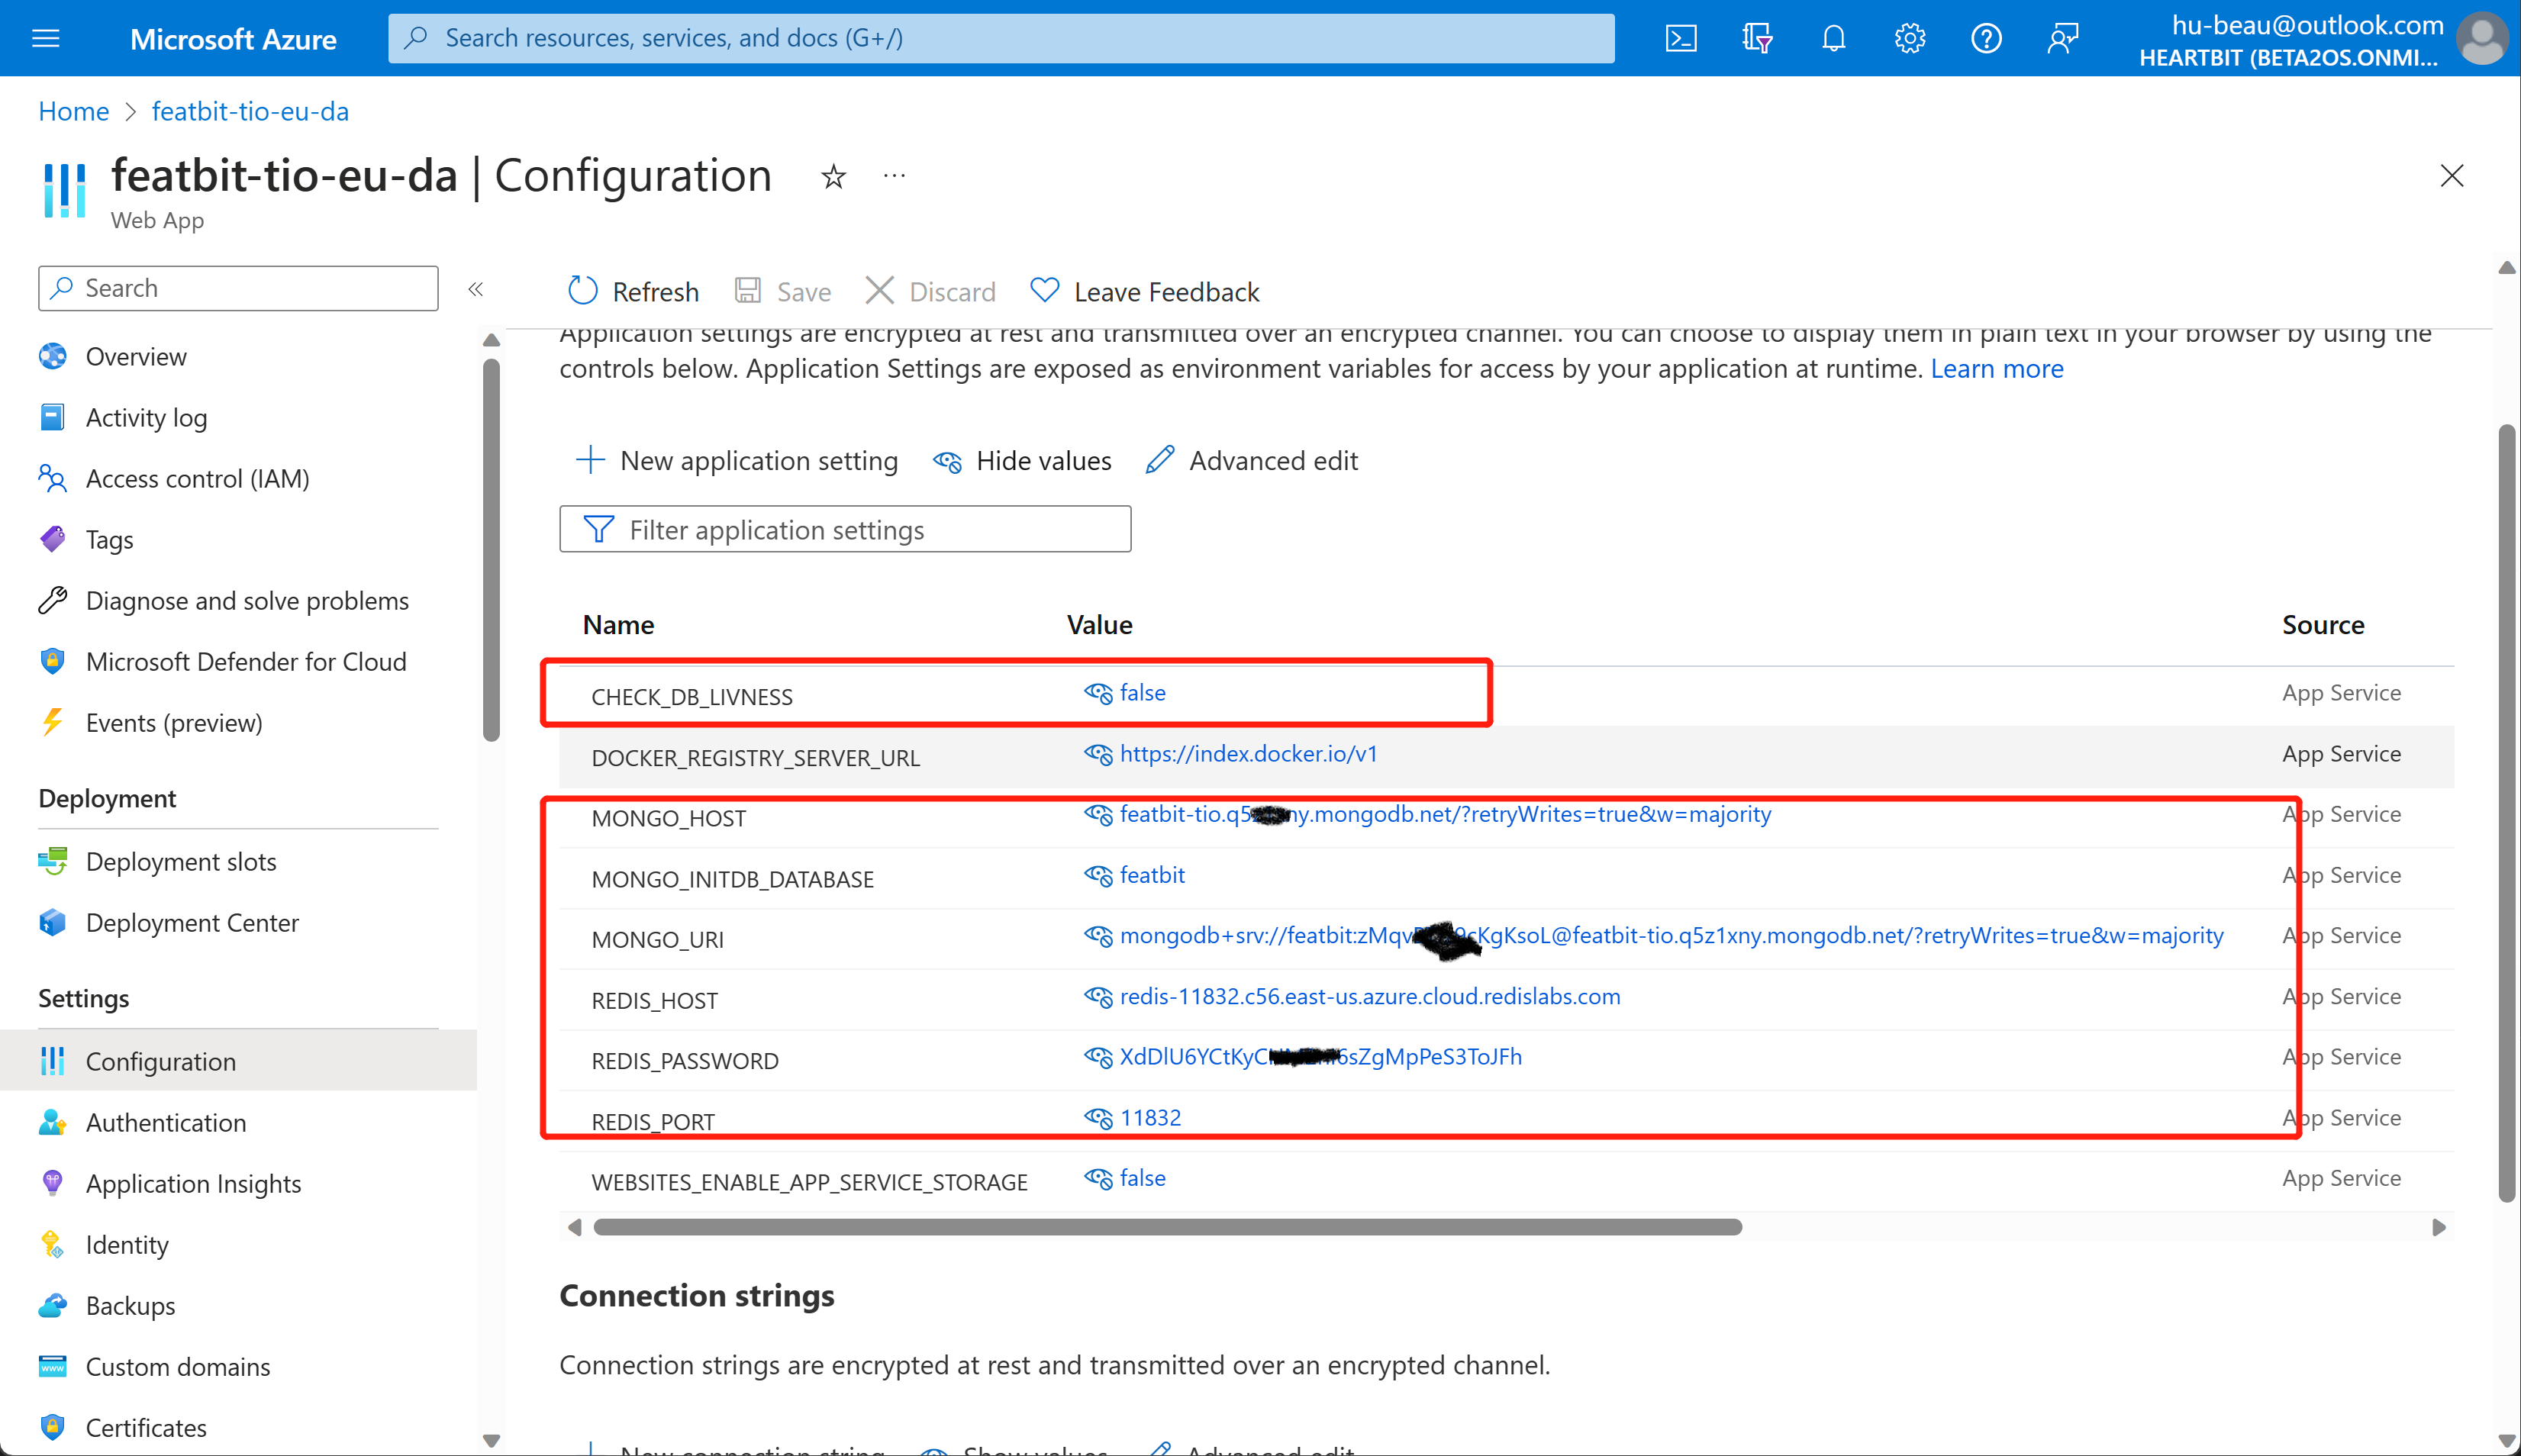Toggle visibility of MONGO_INITDB_DATABASE value
2521x1456 pixels.
pos(1098,875)
